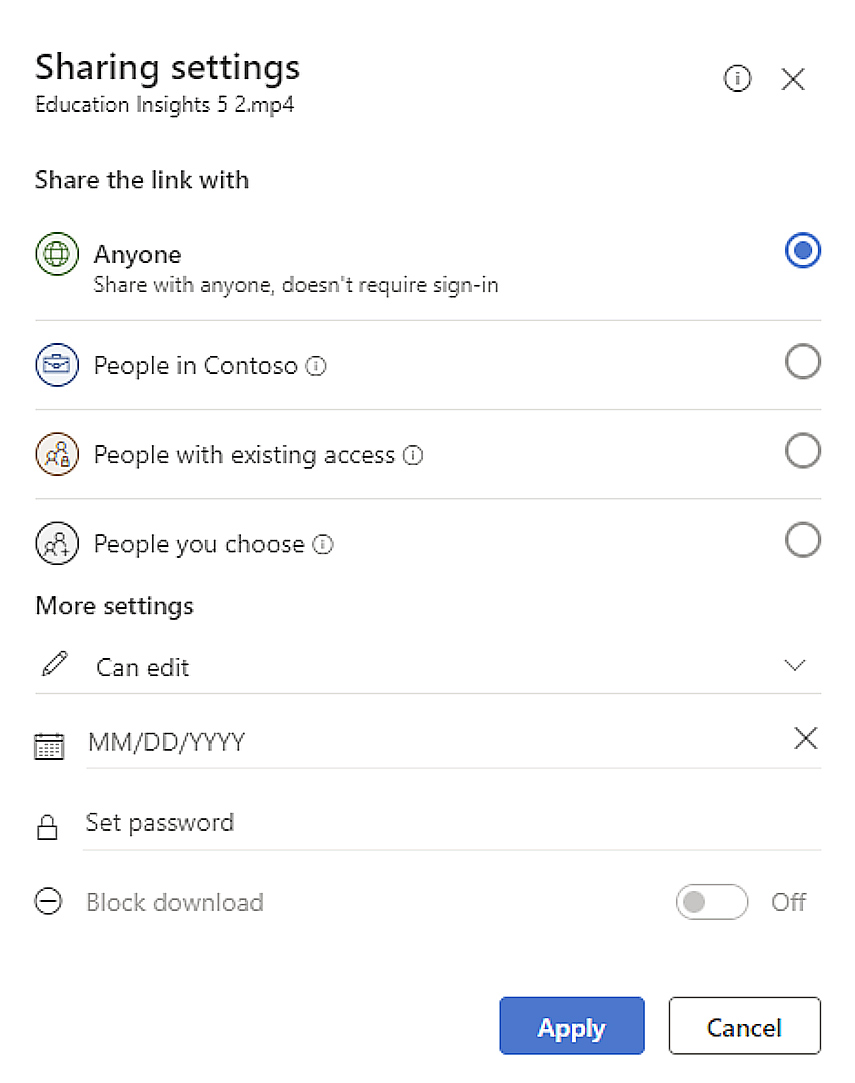Click the briefcase icon for People in Contoso
The width and height of the screenshot is (855, 1083).
click(57, 365)
